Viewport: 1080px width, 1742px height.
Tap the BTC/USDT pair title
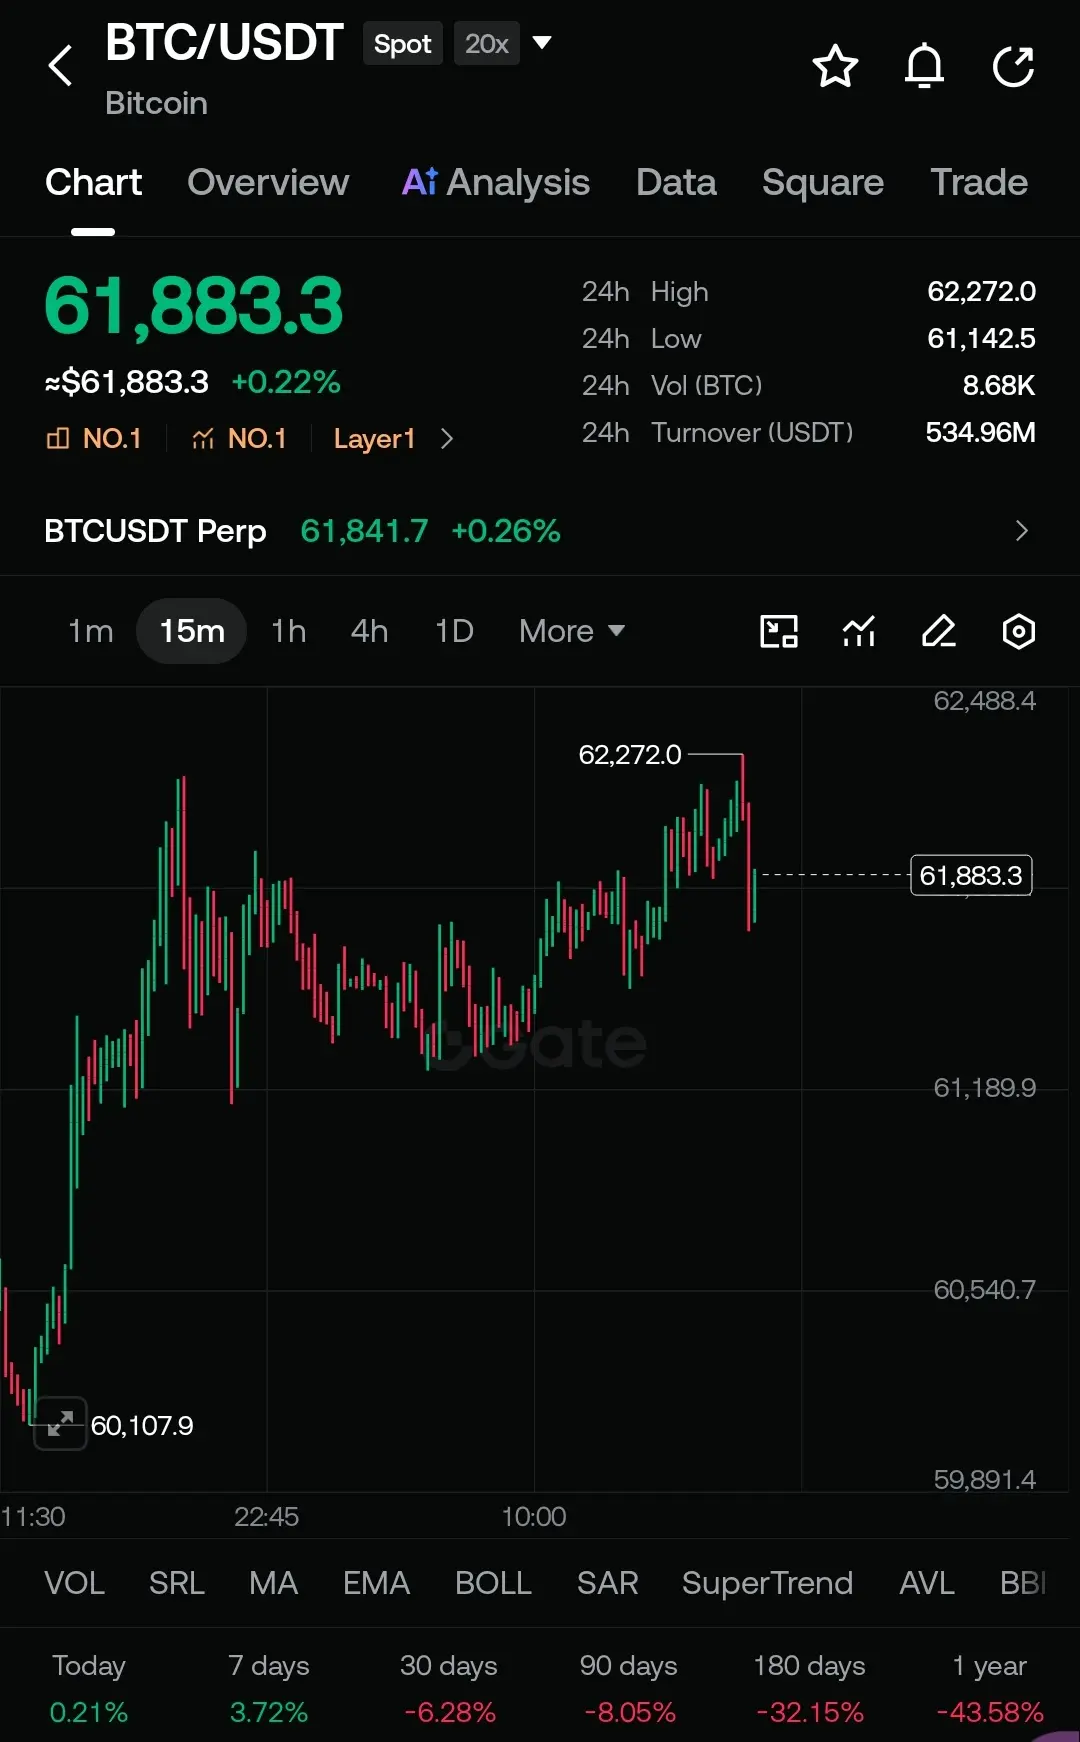tap(224, 43)
